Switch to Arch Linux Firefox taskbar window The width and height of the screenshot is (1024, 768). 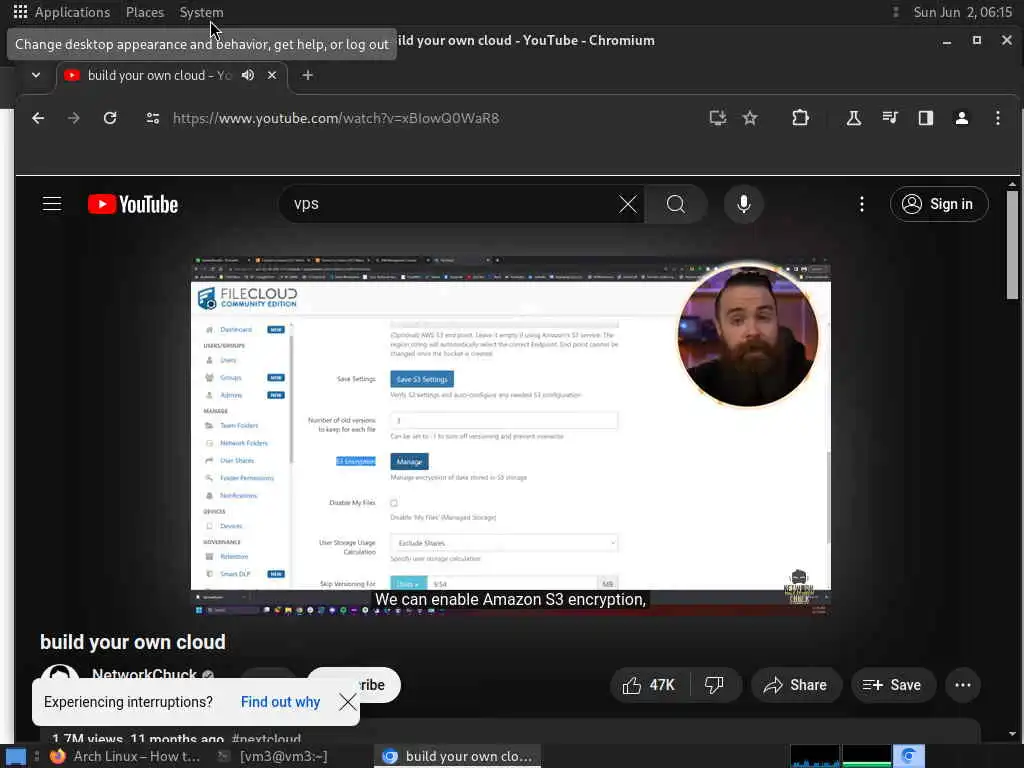pyautogui.click(x=125, y=756)
